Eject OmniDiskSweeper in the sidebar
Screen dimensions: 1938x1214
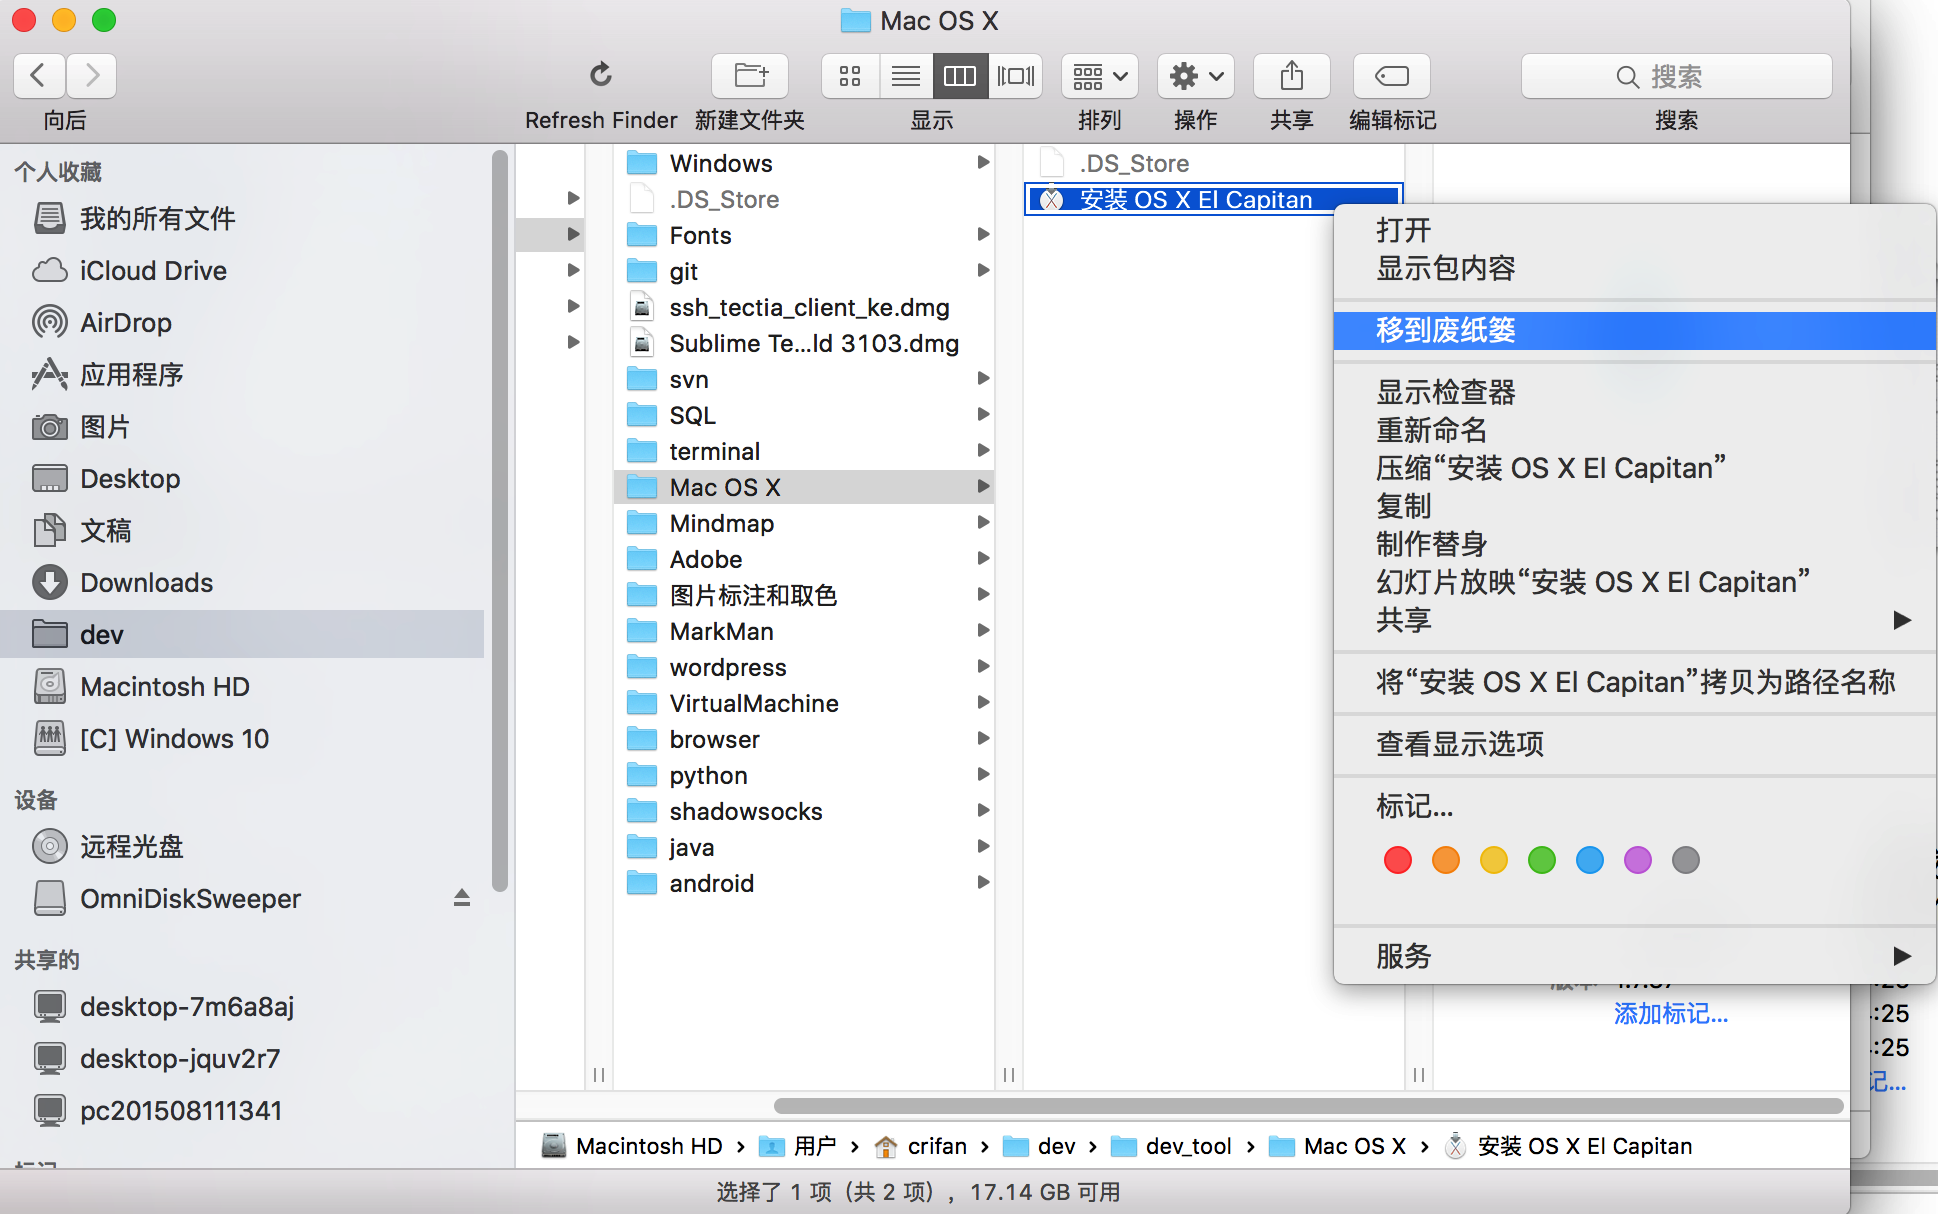coord(461,898)
